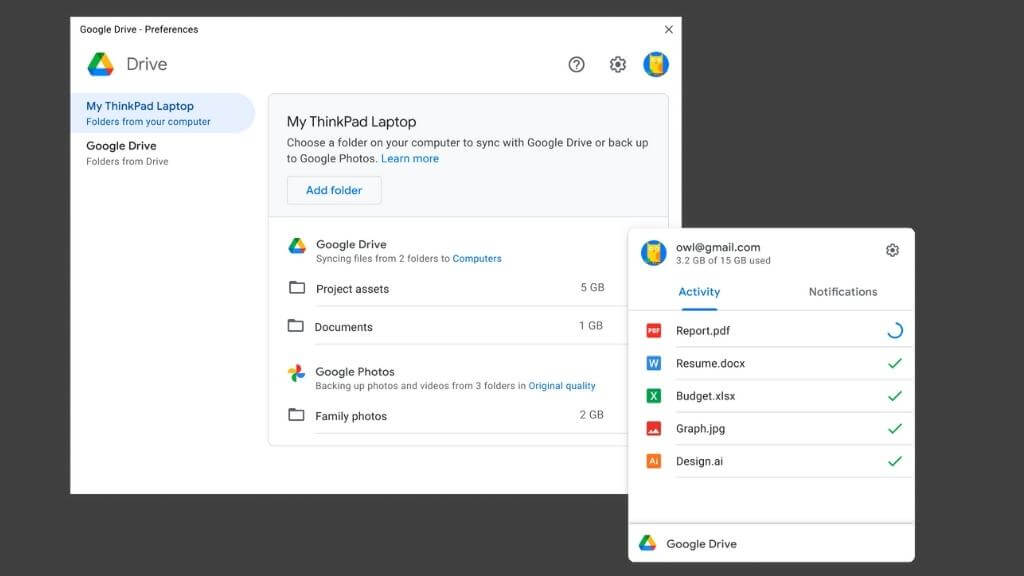Image resolution: width=1024 pixels, height=576 pixels.
Task: Click the checkmark beside Budget.xlsx
Action: [x=895, y=396]
